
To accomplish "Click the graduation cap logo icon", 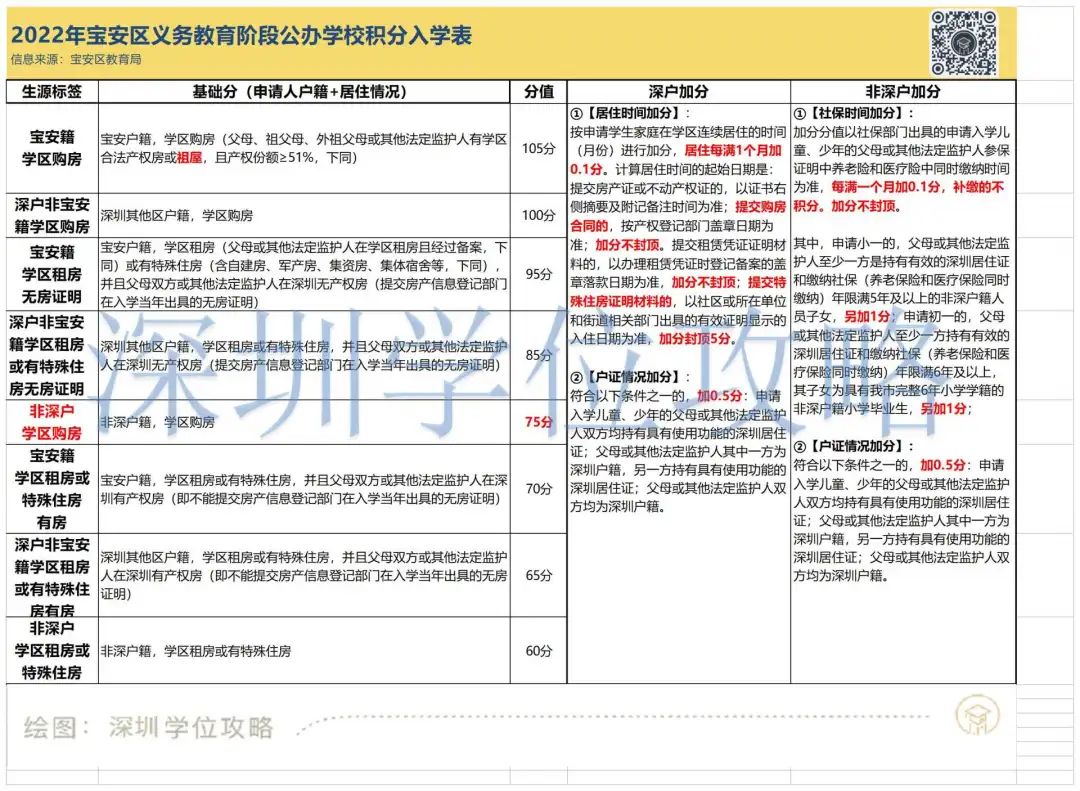I will pos(977,715).
